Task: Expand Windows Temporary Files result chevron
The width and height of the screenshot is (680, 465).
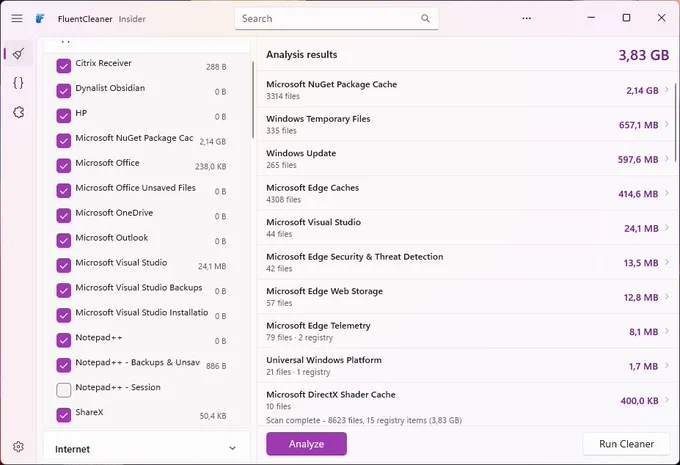Action: pos(667,124)
